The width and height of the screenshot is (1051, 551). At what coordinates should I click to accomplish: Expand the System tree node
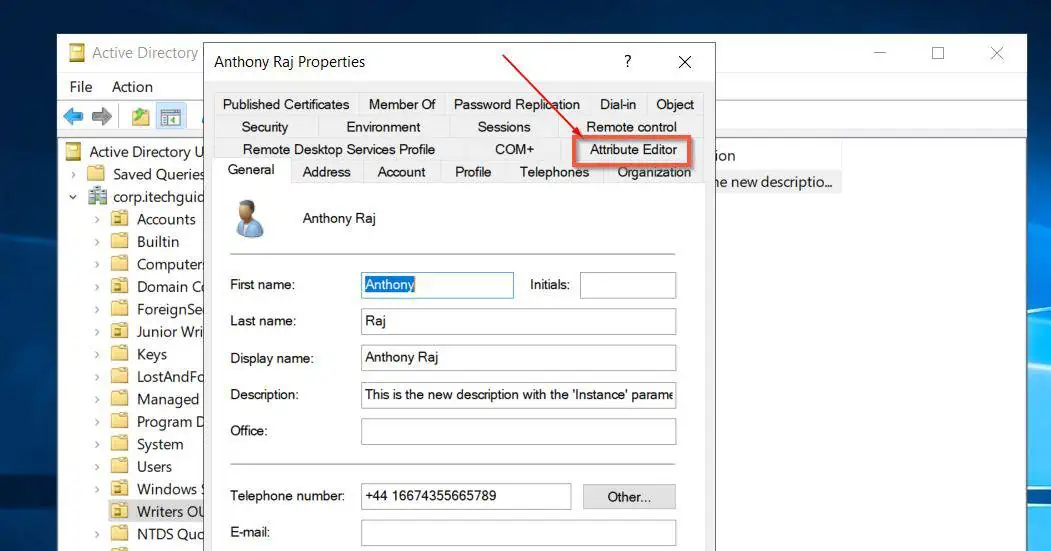pos(97,444)
